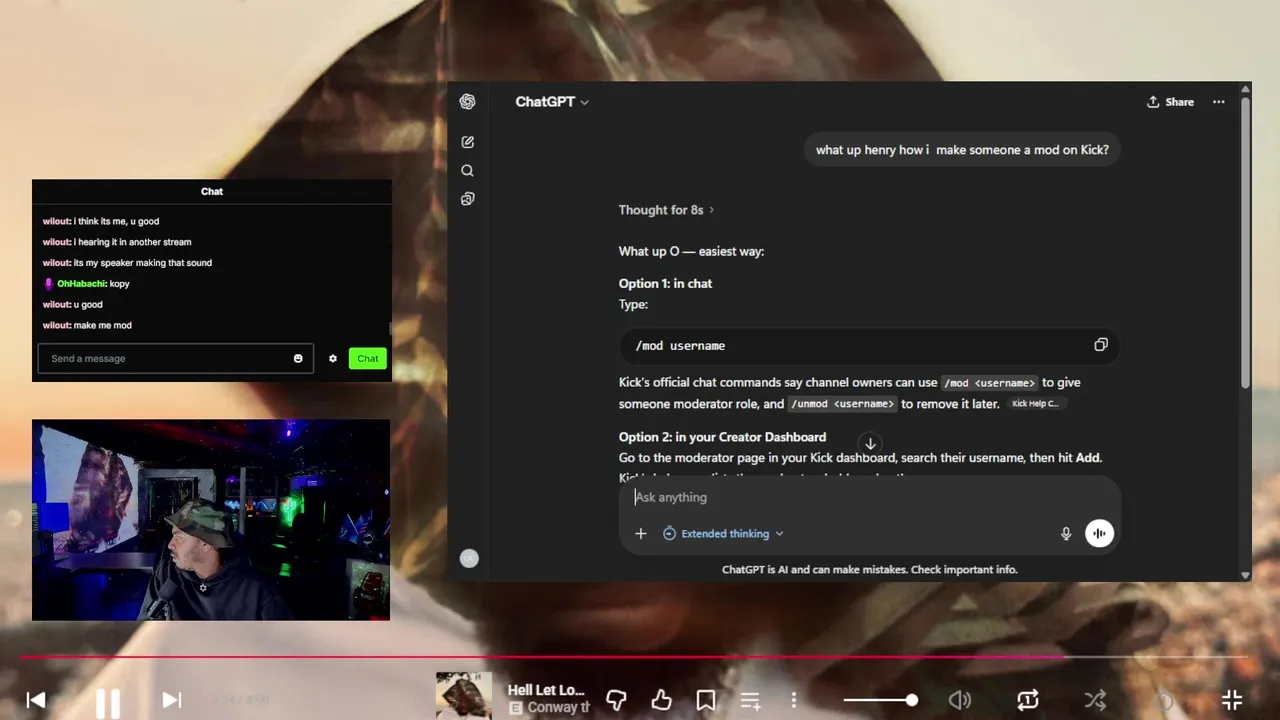Click the OhHabachi username in chat
This screenshot has width=1280, height=720.
80,284
